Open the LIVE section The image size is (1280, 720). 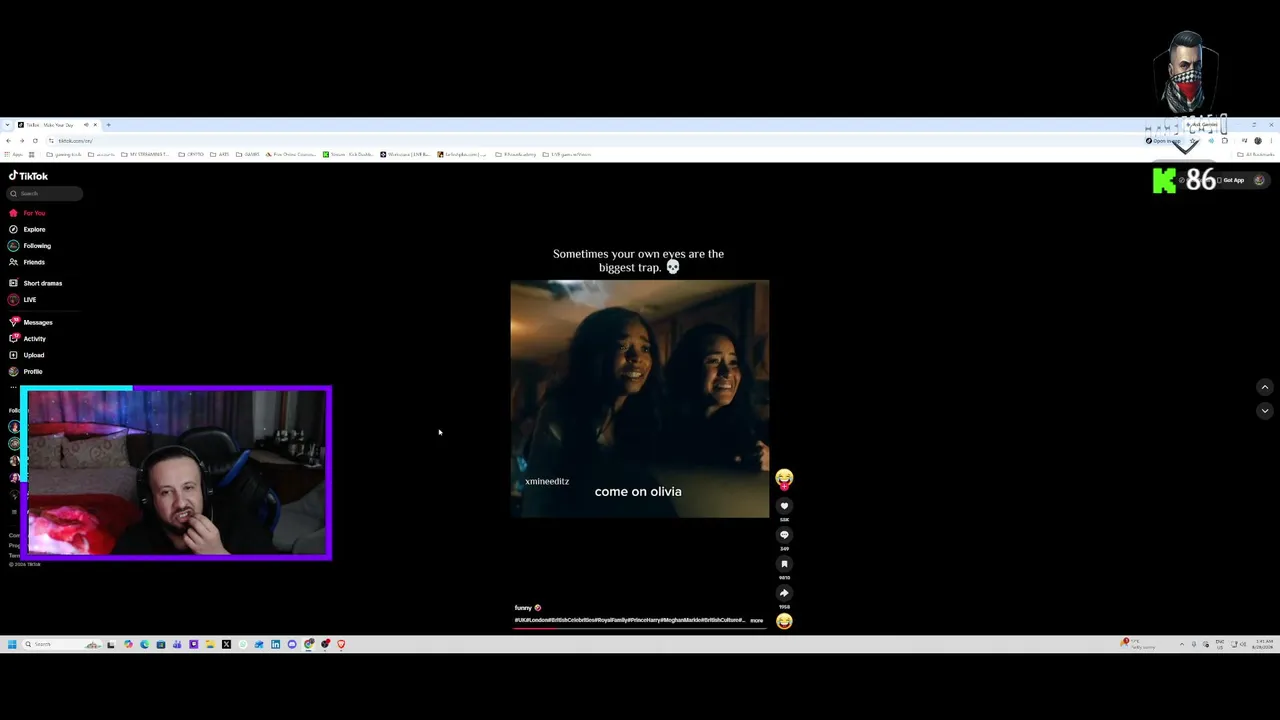pyautogui.click(x=23, y=300)
